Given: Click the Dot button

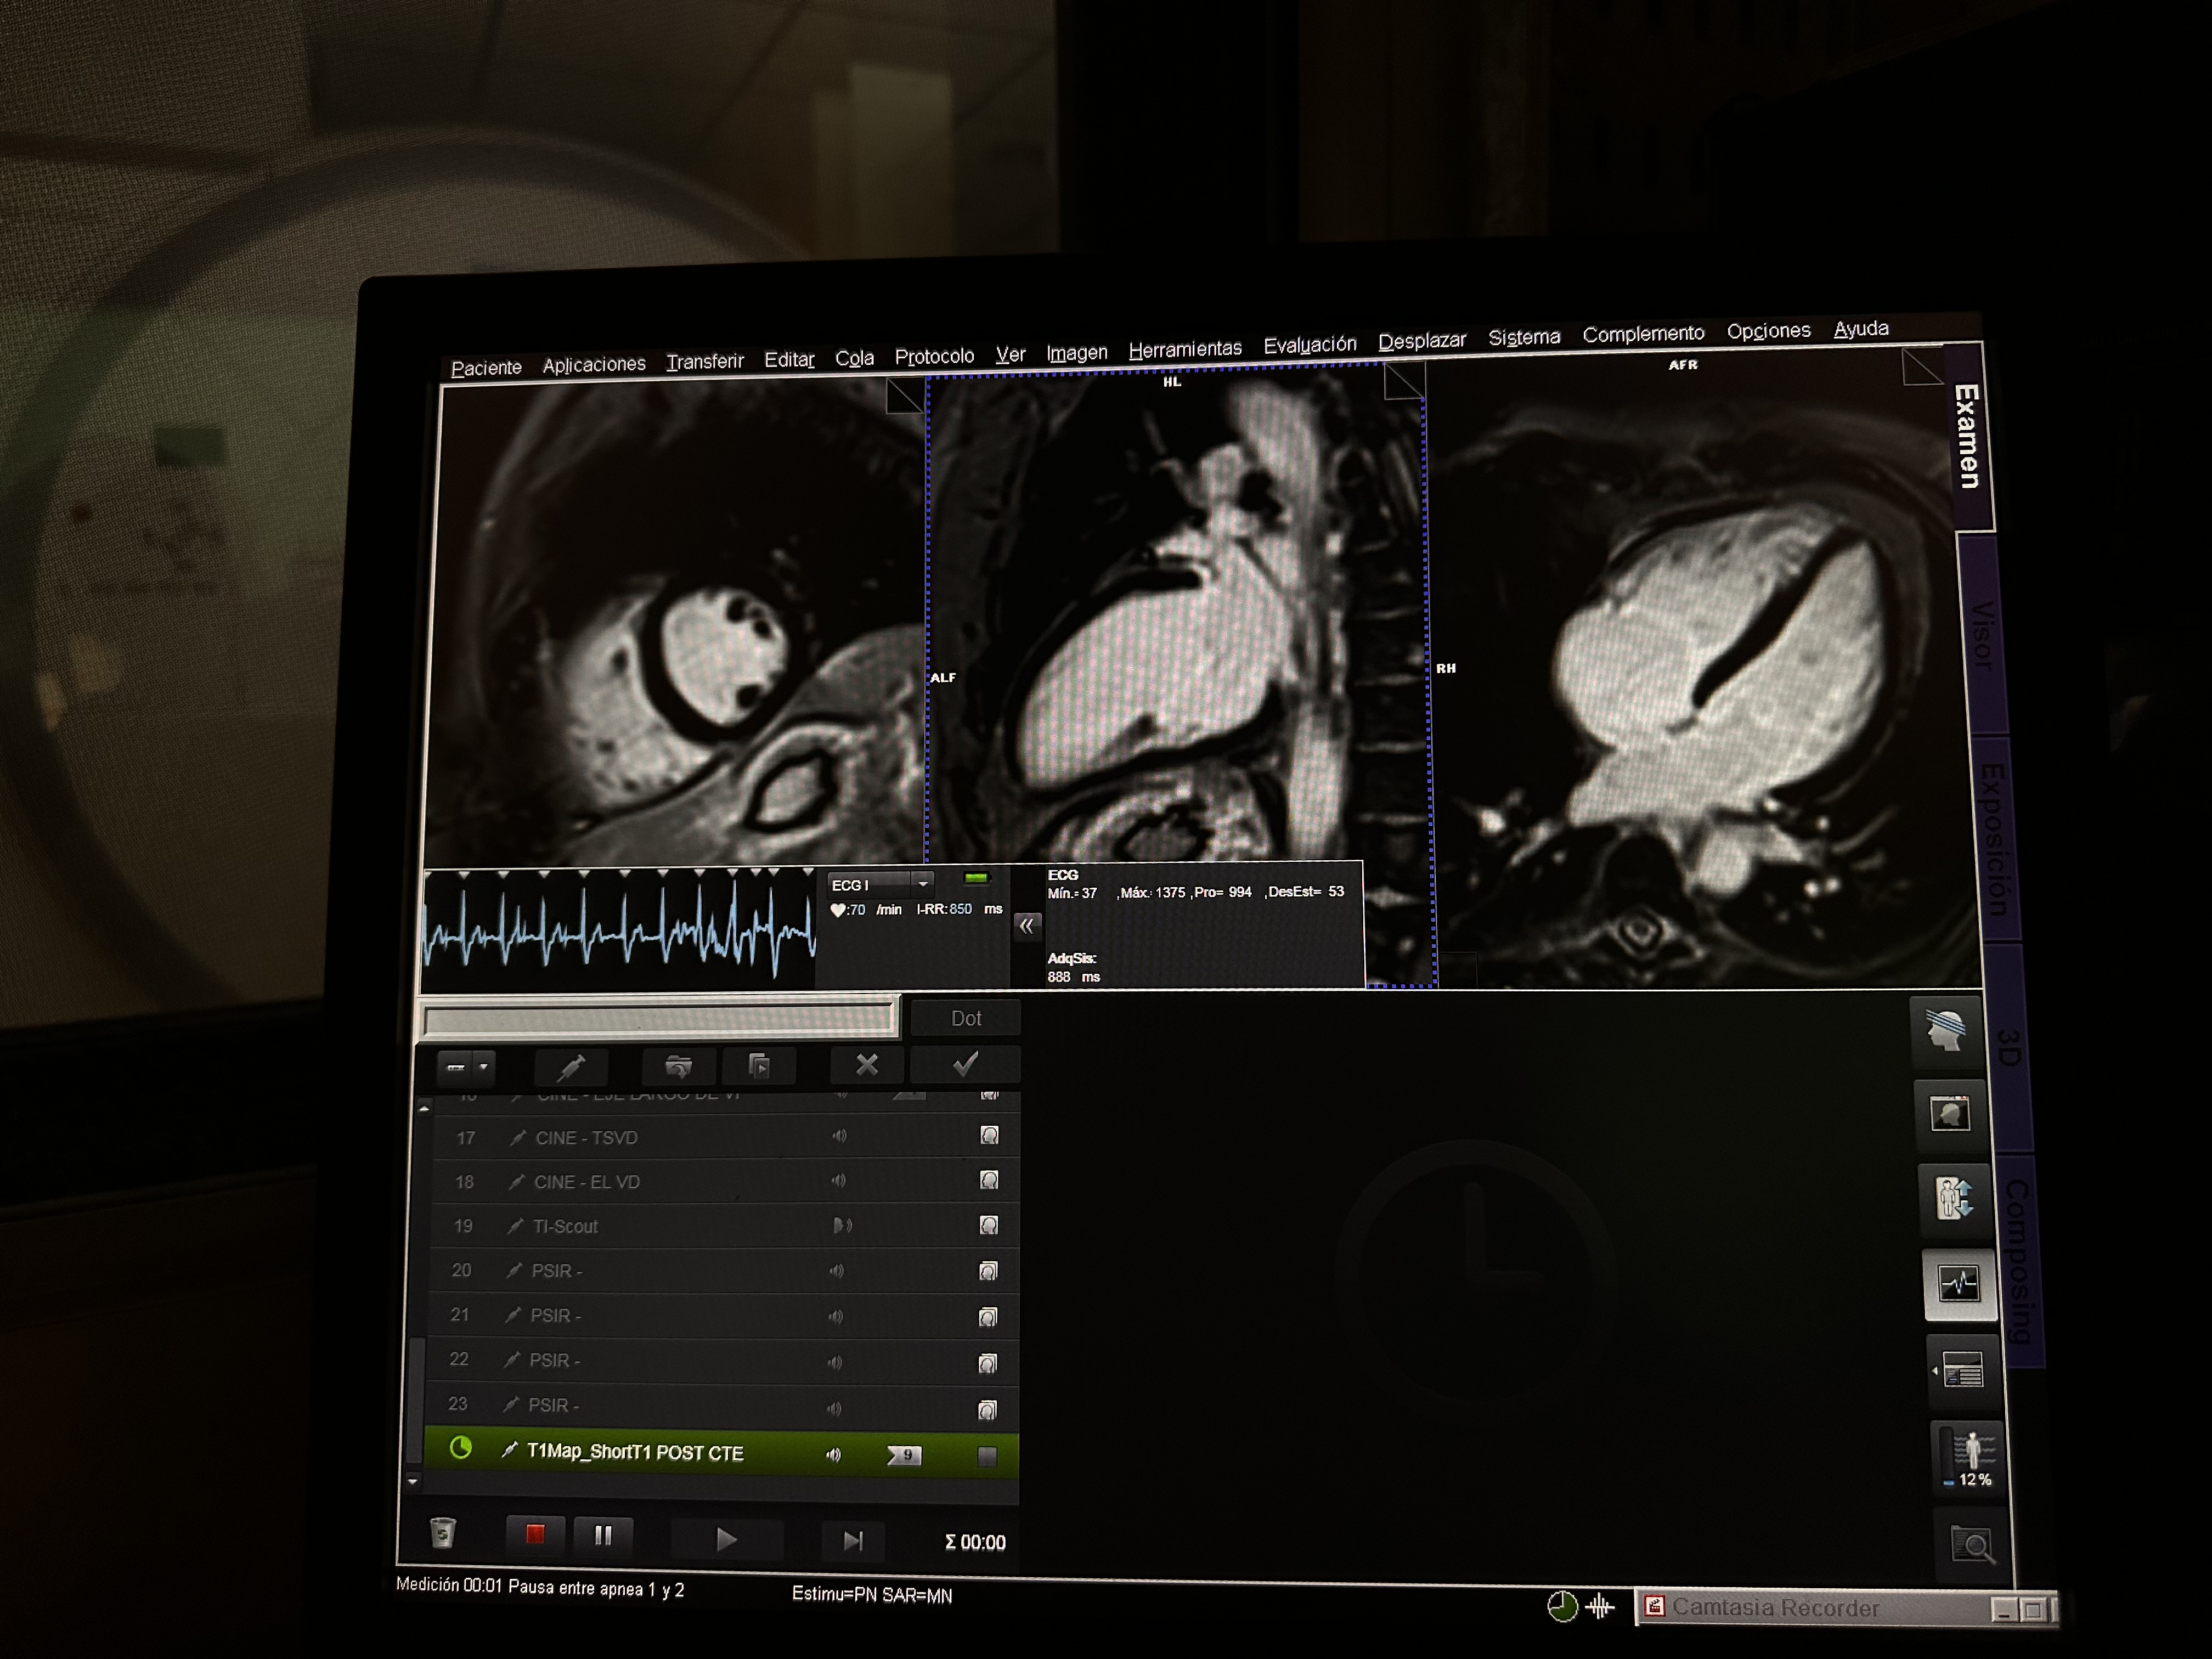Looking at the screenshot, I should pos(965,1018).
